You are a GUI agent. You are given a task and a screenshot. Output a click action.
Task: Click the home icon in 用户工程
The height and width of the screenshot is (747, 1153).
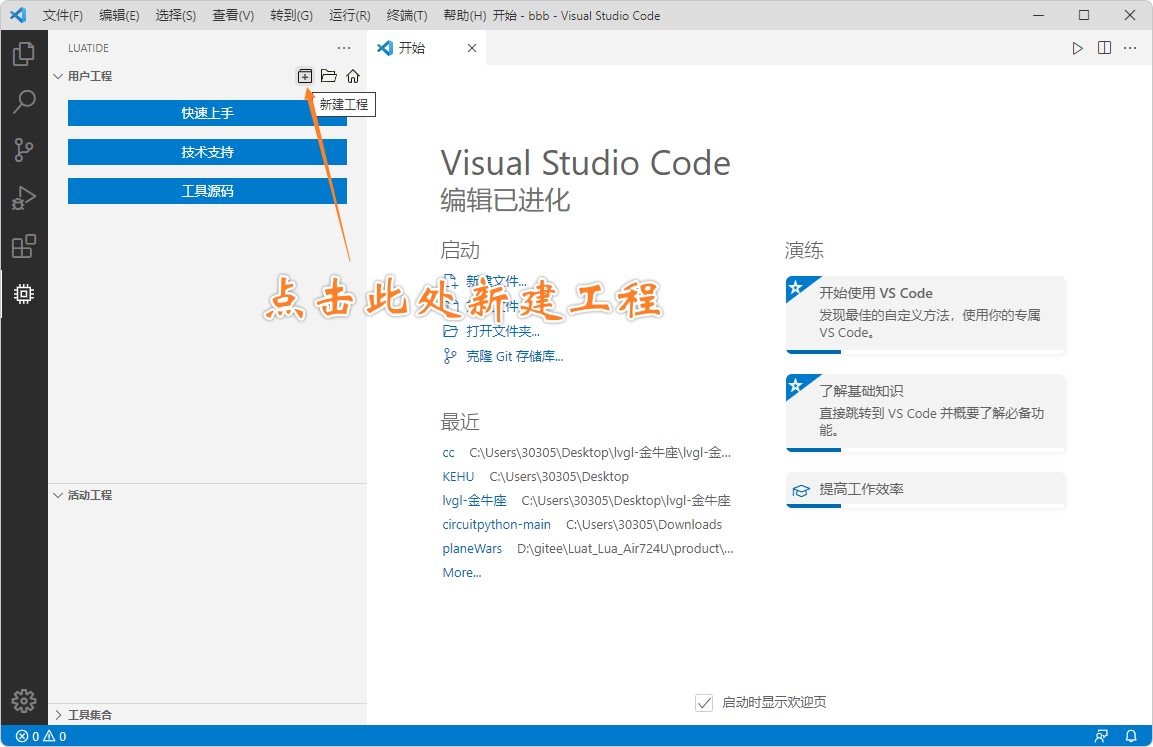[353, 76]
